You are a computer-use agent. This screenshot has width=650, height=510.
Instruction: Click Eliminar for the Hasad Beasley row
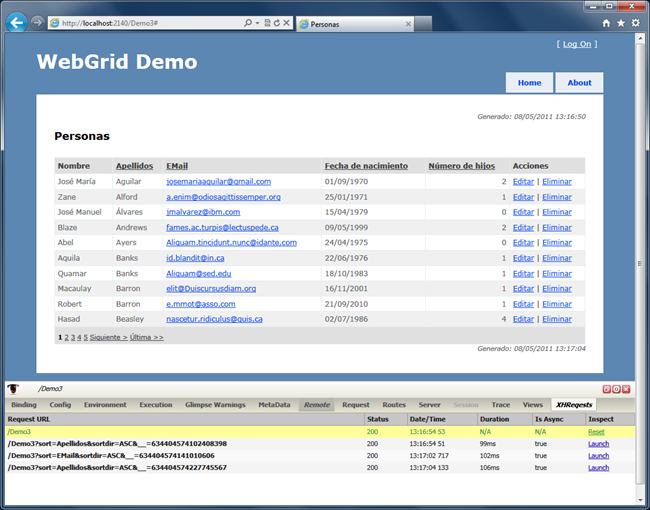(556, 319)
